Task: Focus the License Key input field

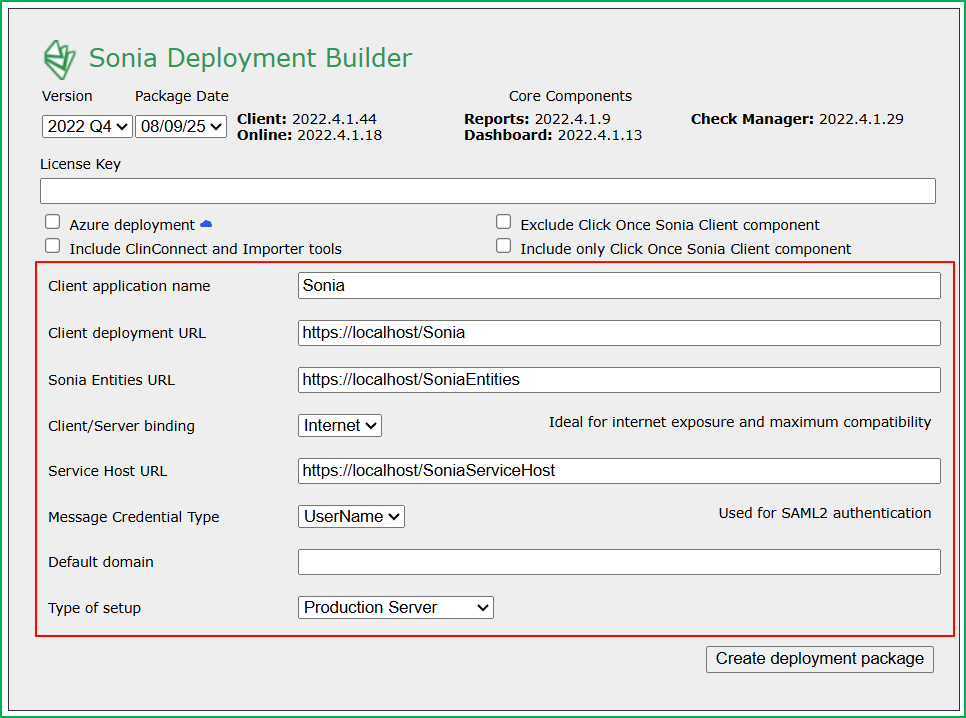Action: coord(488,191)
